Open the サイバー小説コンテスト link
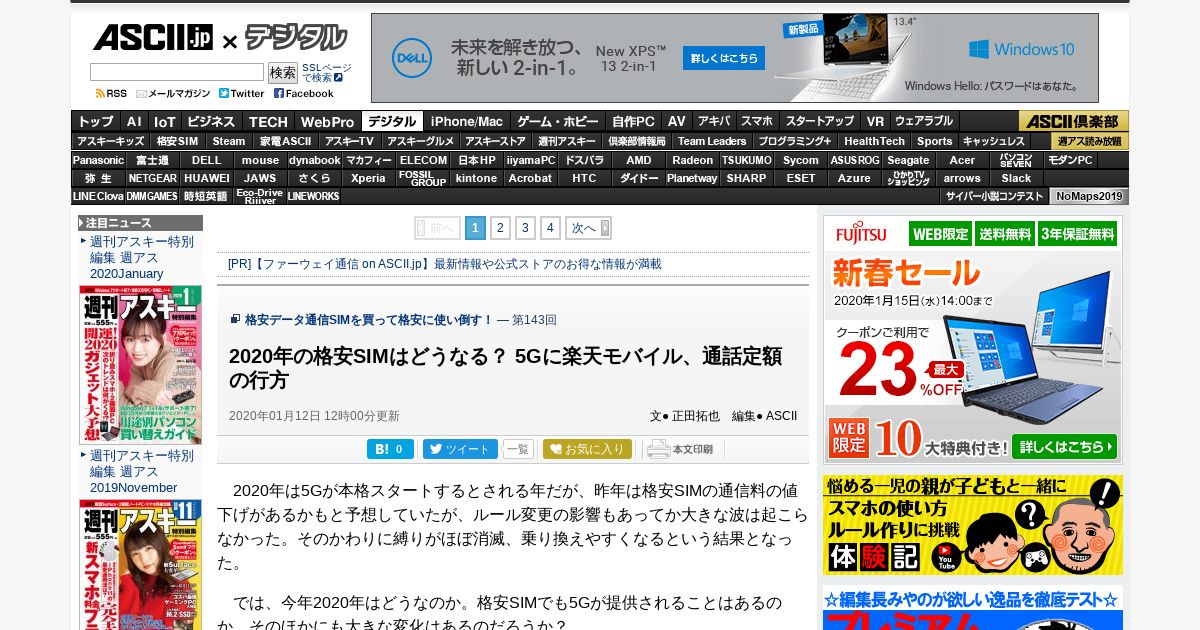 [994, 196]
